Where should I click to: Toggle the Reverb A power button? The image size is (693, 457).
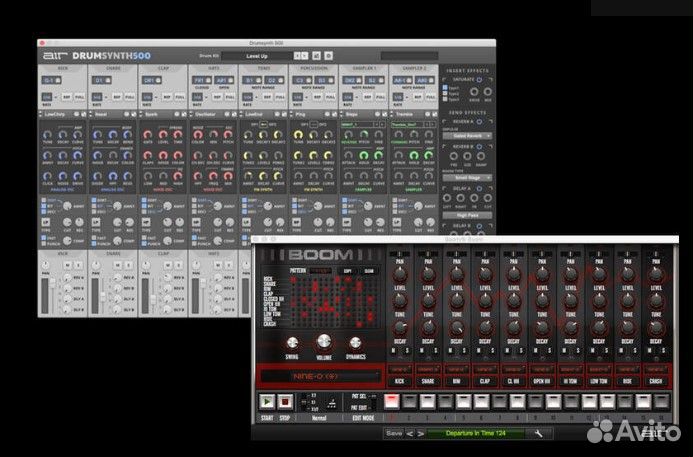click(x=479, y=122)
